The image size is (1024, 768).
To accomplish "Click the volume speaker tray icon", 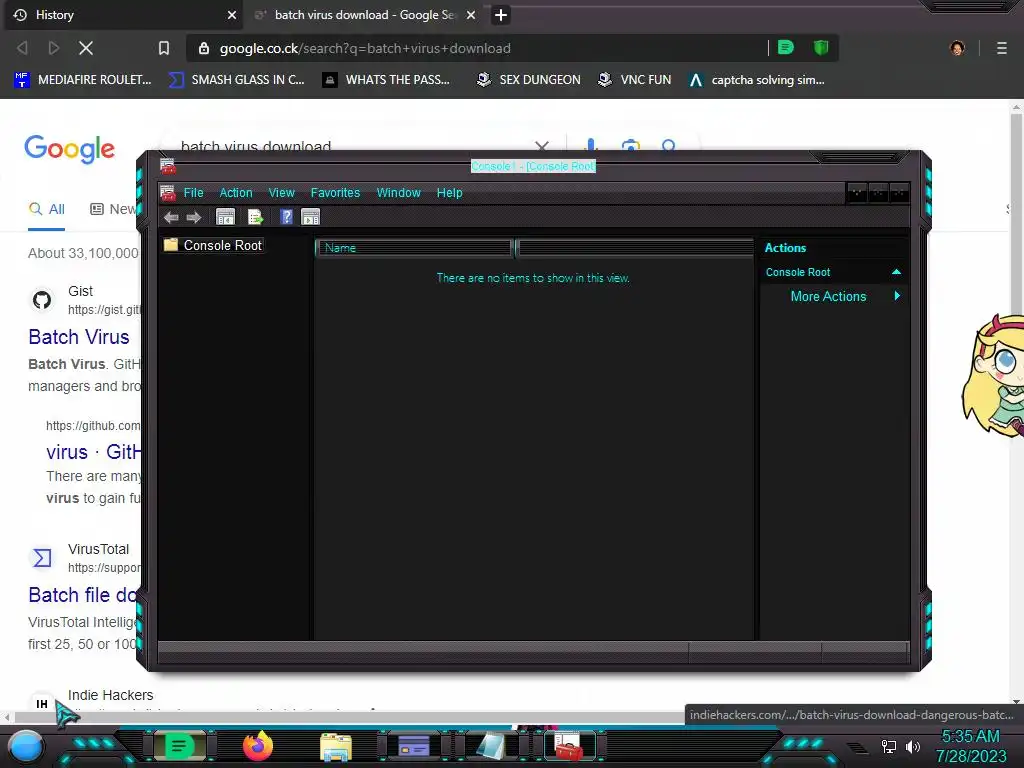I will pyautogui.click(x=913, y=746).
